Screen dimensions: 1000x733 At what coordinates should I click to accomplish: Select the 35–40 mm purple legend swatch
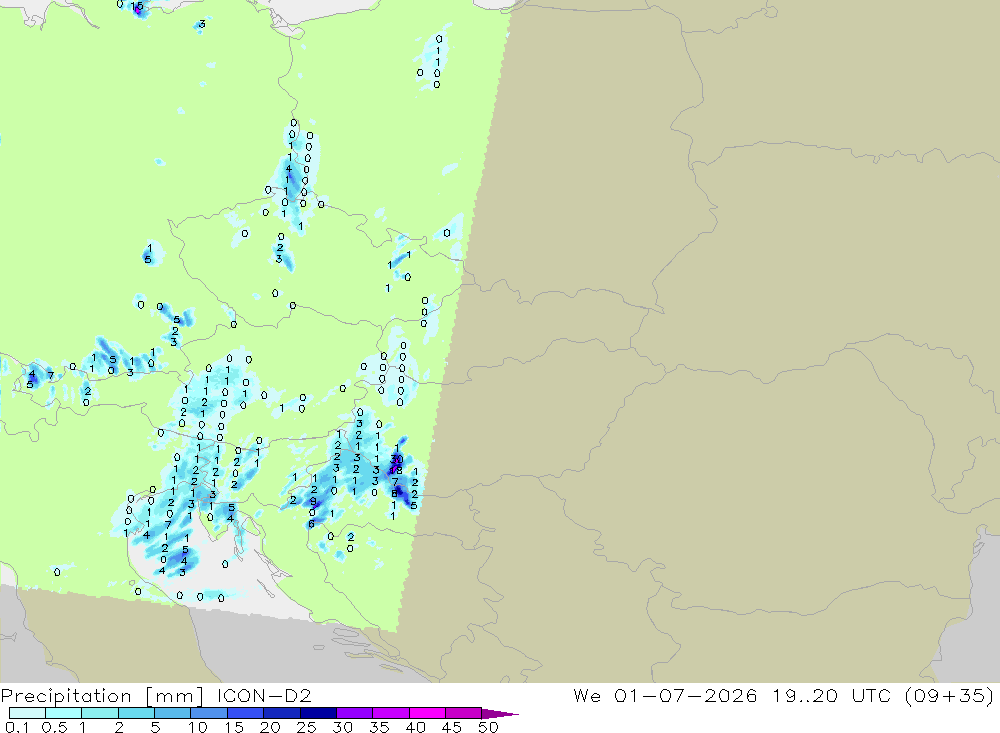point(390,713)
